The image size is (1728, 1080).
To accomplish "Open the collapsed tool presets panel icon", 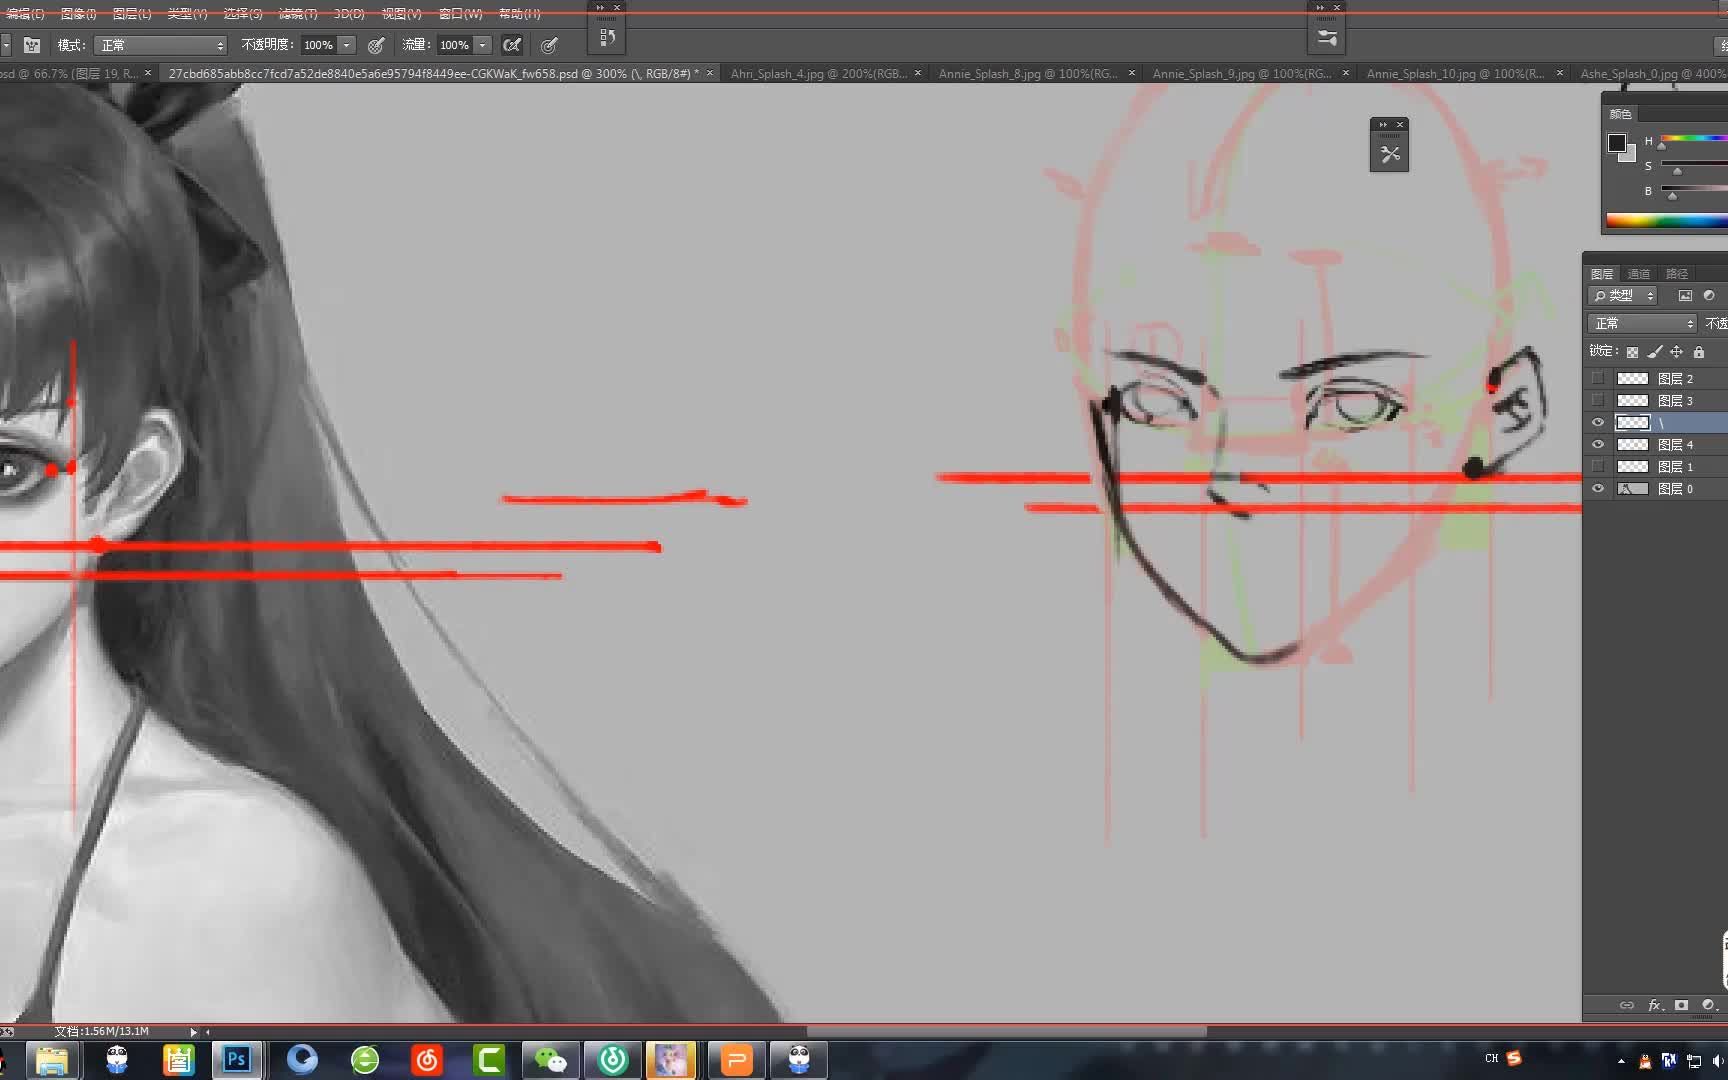I will pyautogui.click(x=1389, y=154).
